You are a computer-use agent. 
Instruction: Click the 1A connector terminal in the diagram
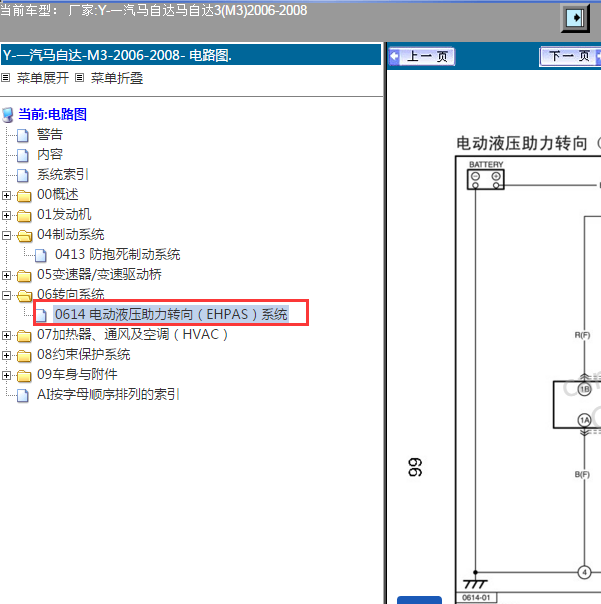tap(584, 420)
